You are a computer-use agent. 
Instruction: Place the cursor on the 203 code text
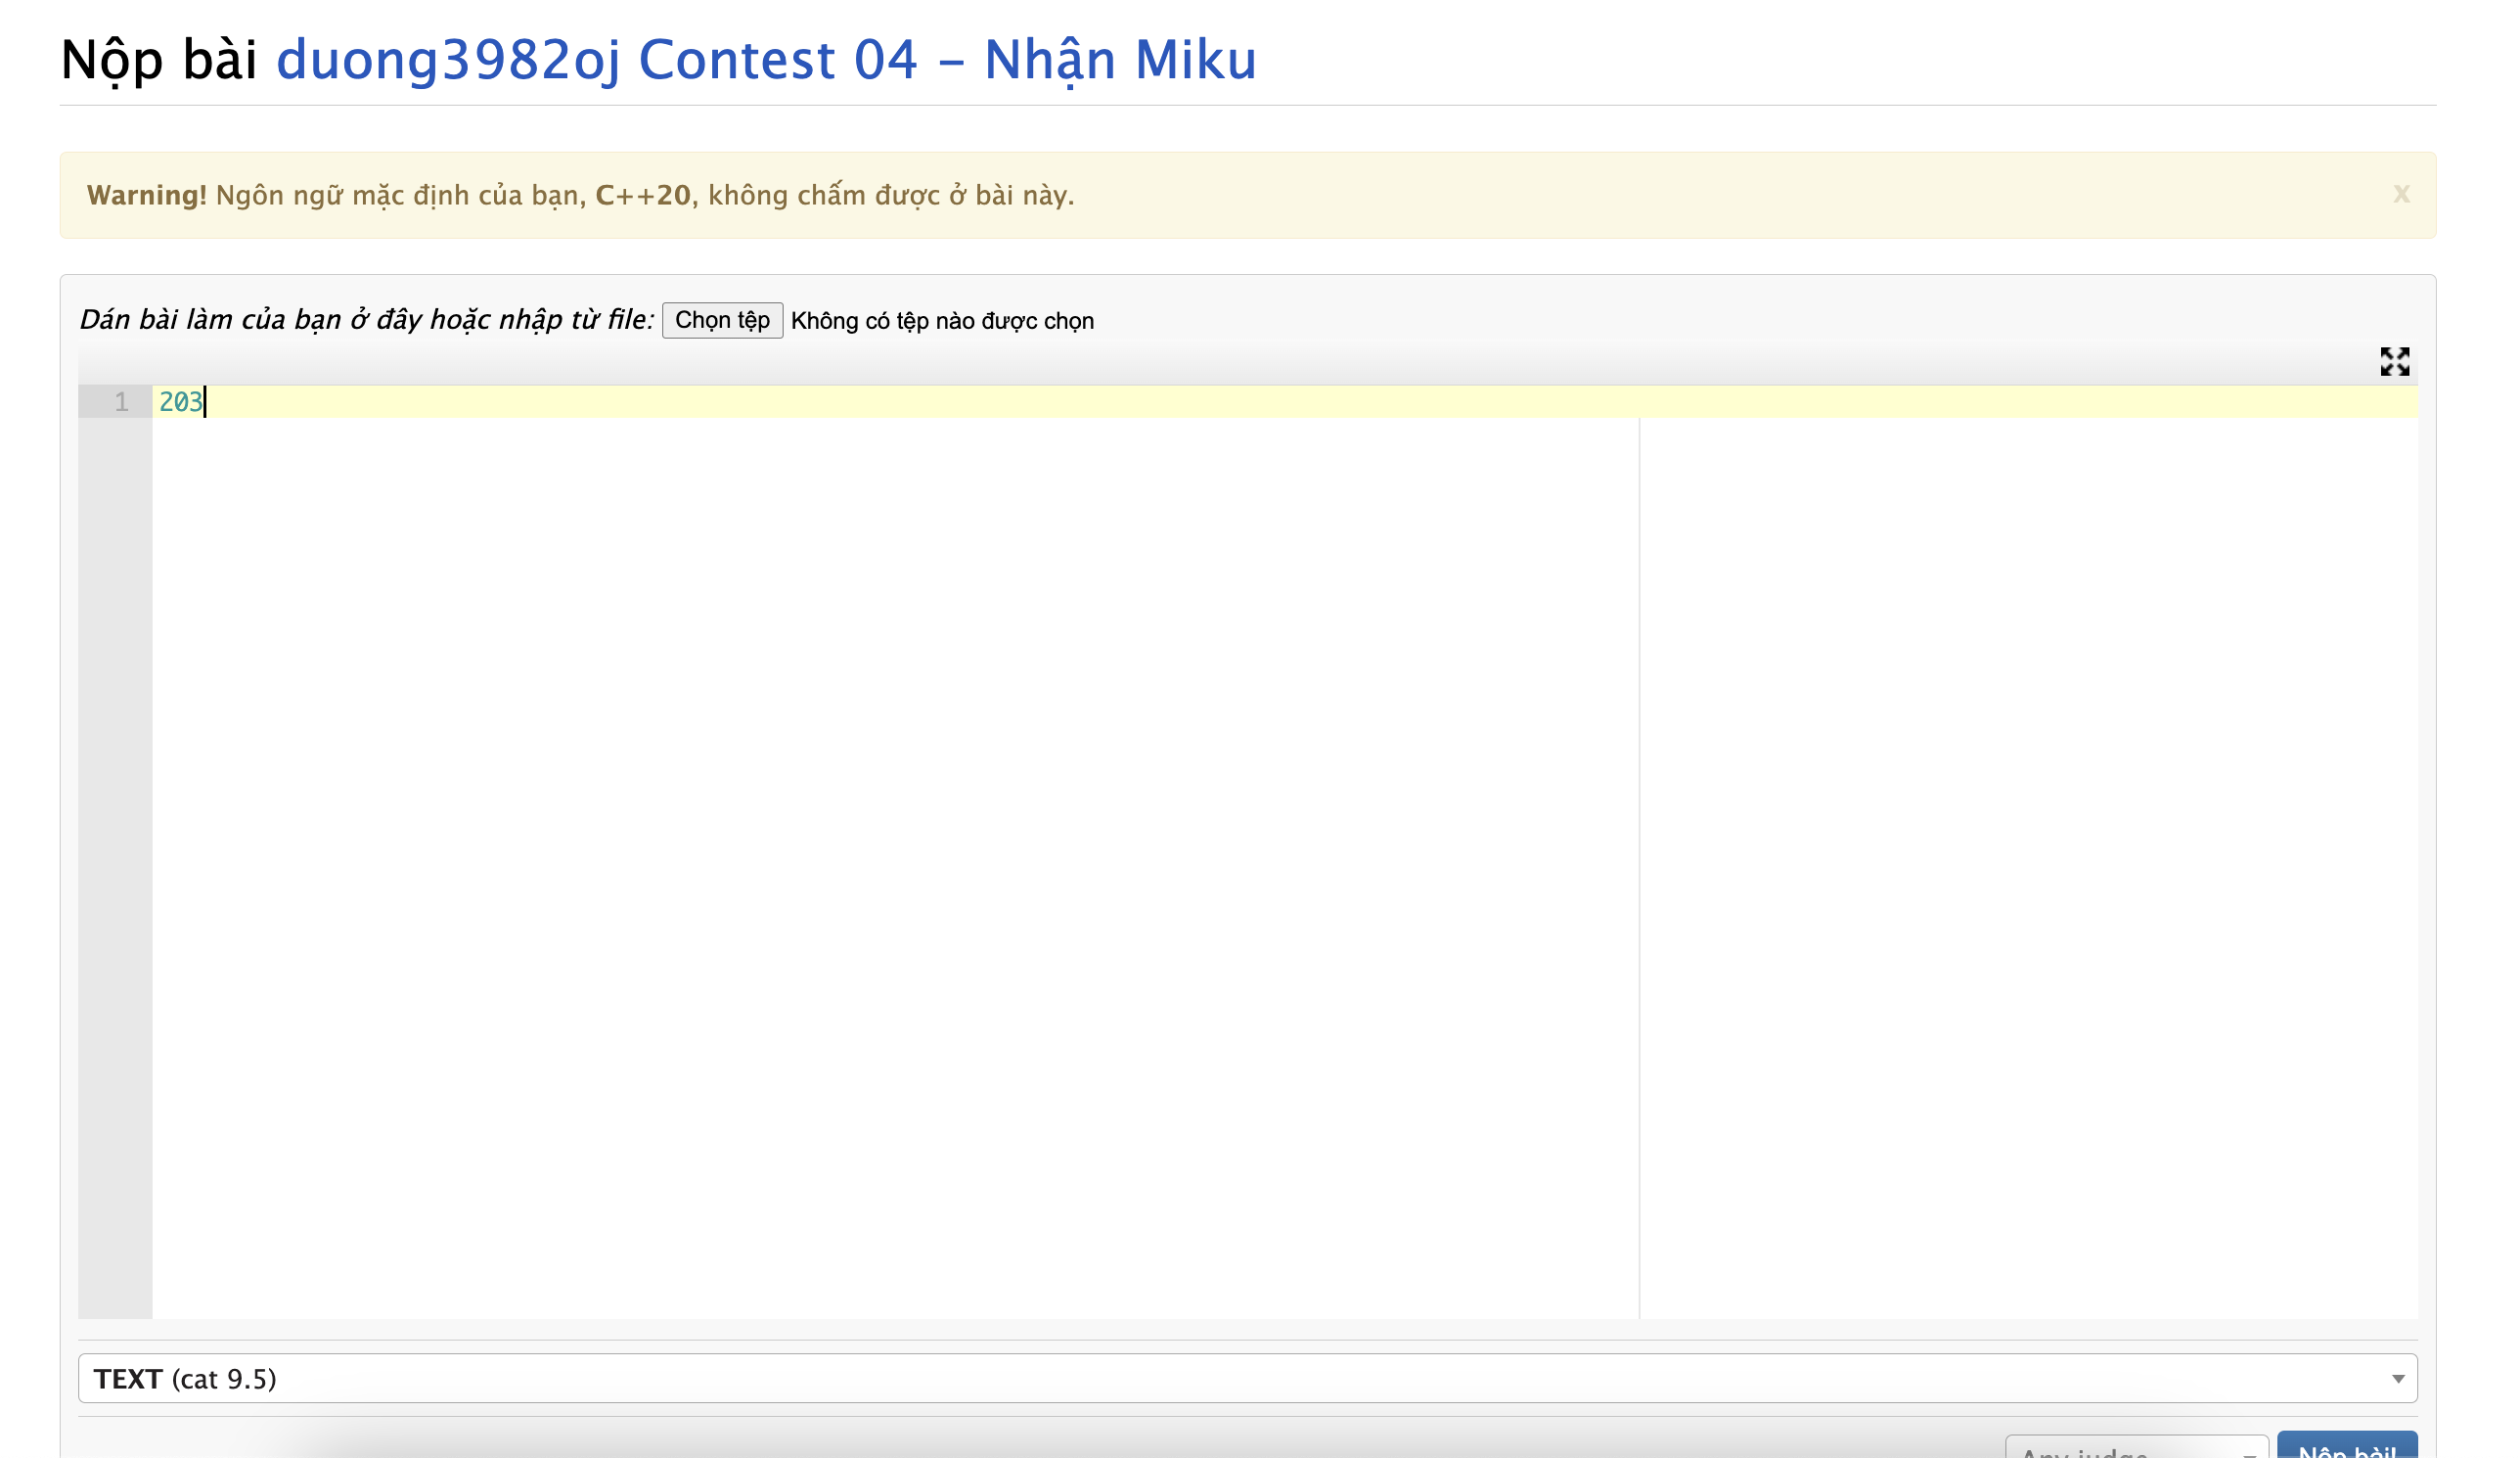tap(180, 402)
